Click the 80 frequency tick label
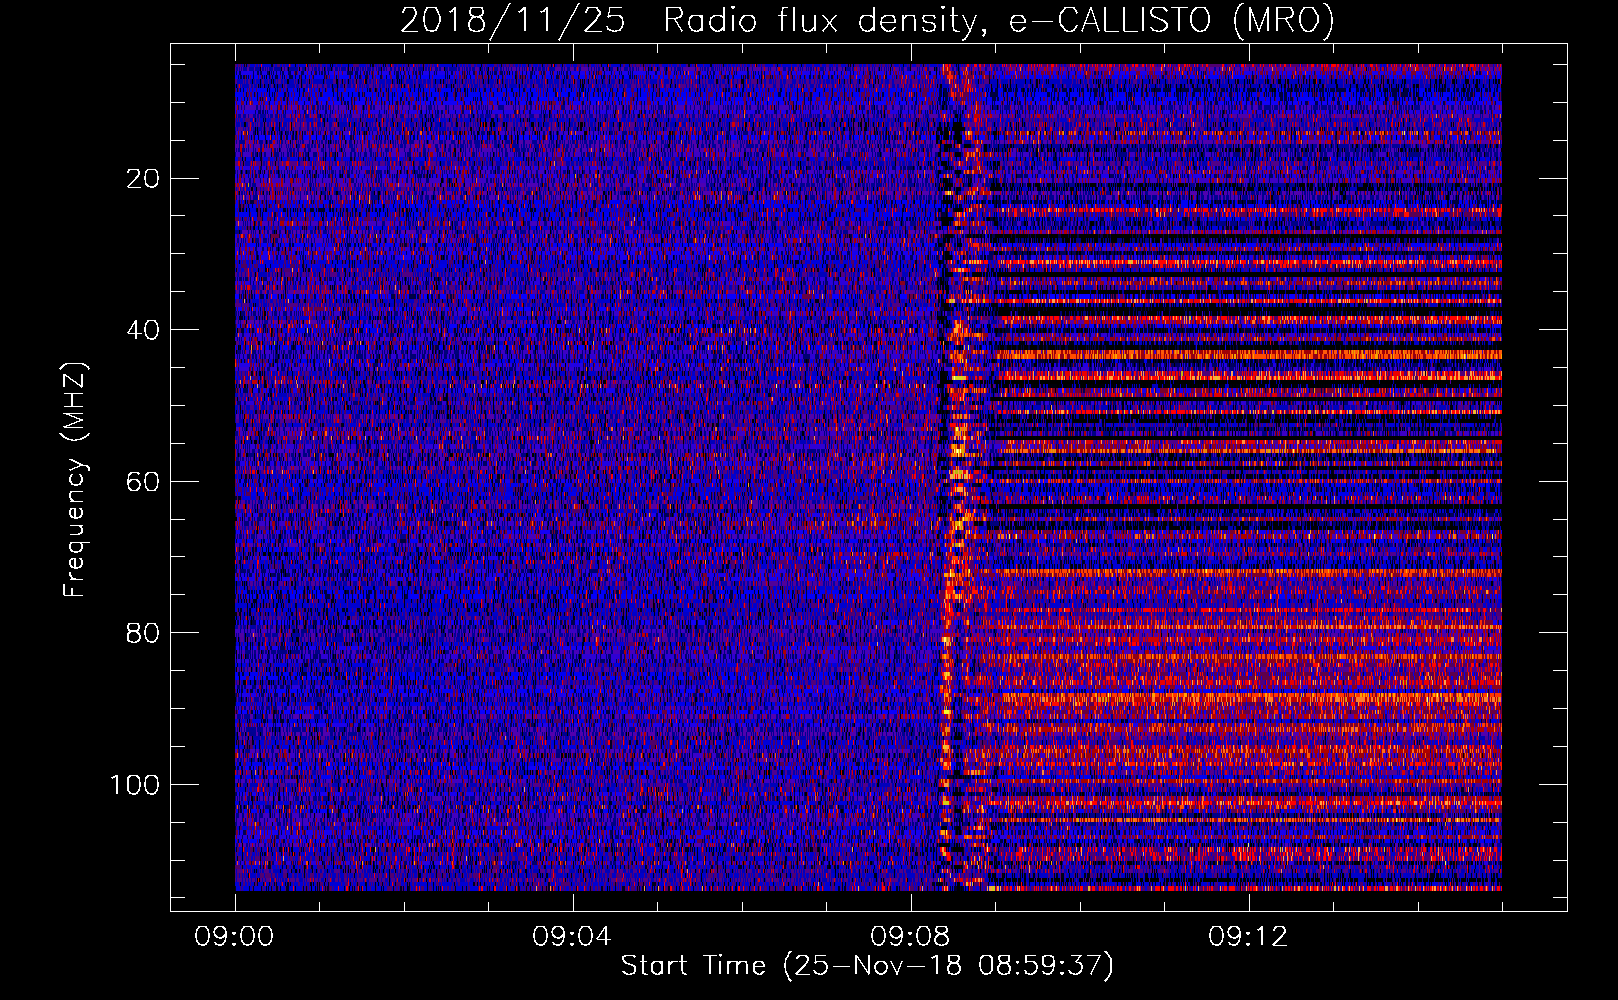 coord(144,633)
